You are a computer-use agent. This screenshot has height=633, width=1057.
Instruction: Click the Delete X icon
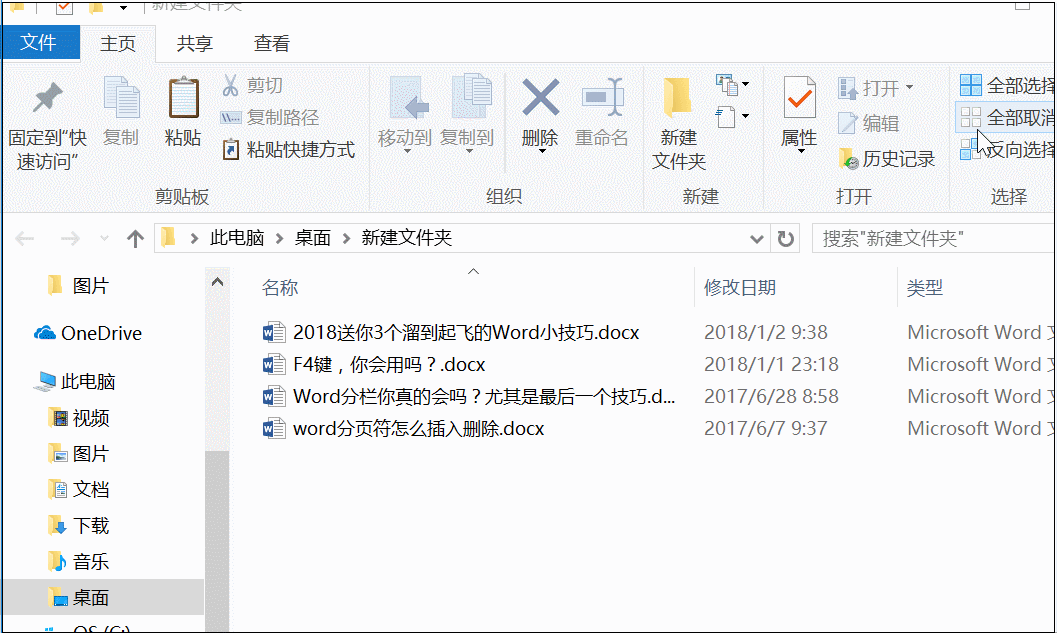coord(541,98)
